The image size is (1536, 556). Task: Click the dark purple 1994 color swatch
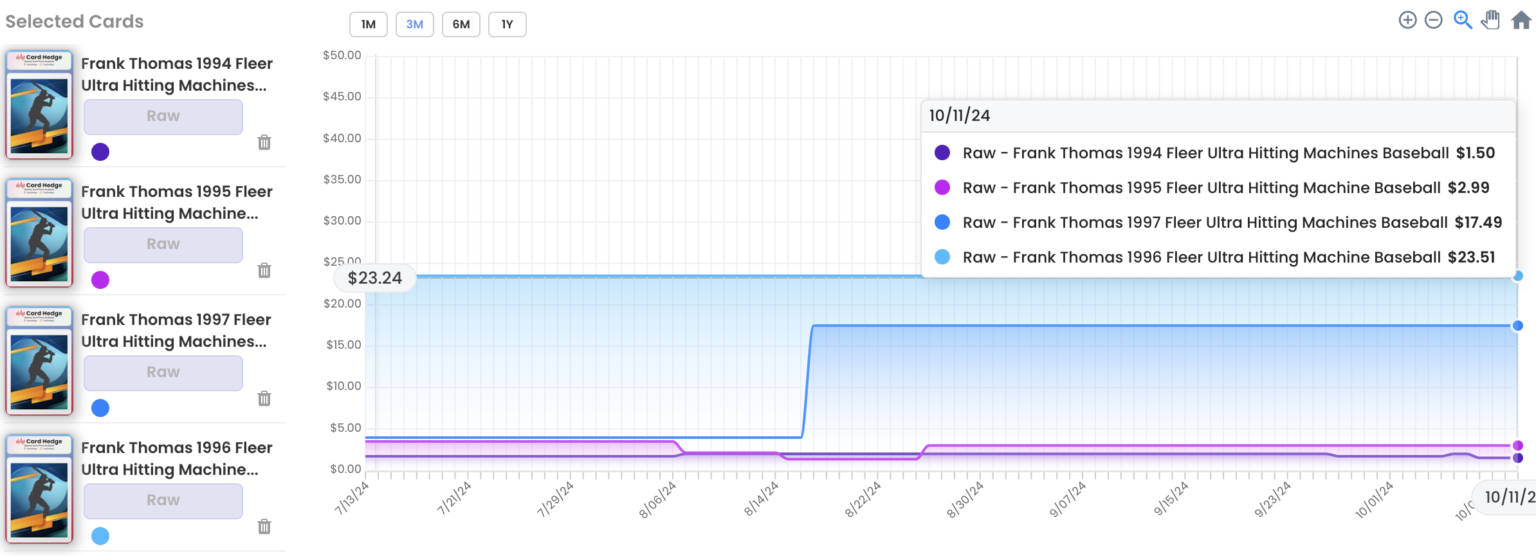click(x=100, y=152)
